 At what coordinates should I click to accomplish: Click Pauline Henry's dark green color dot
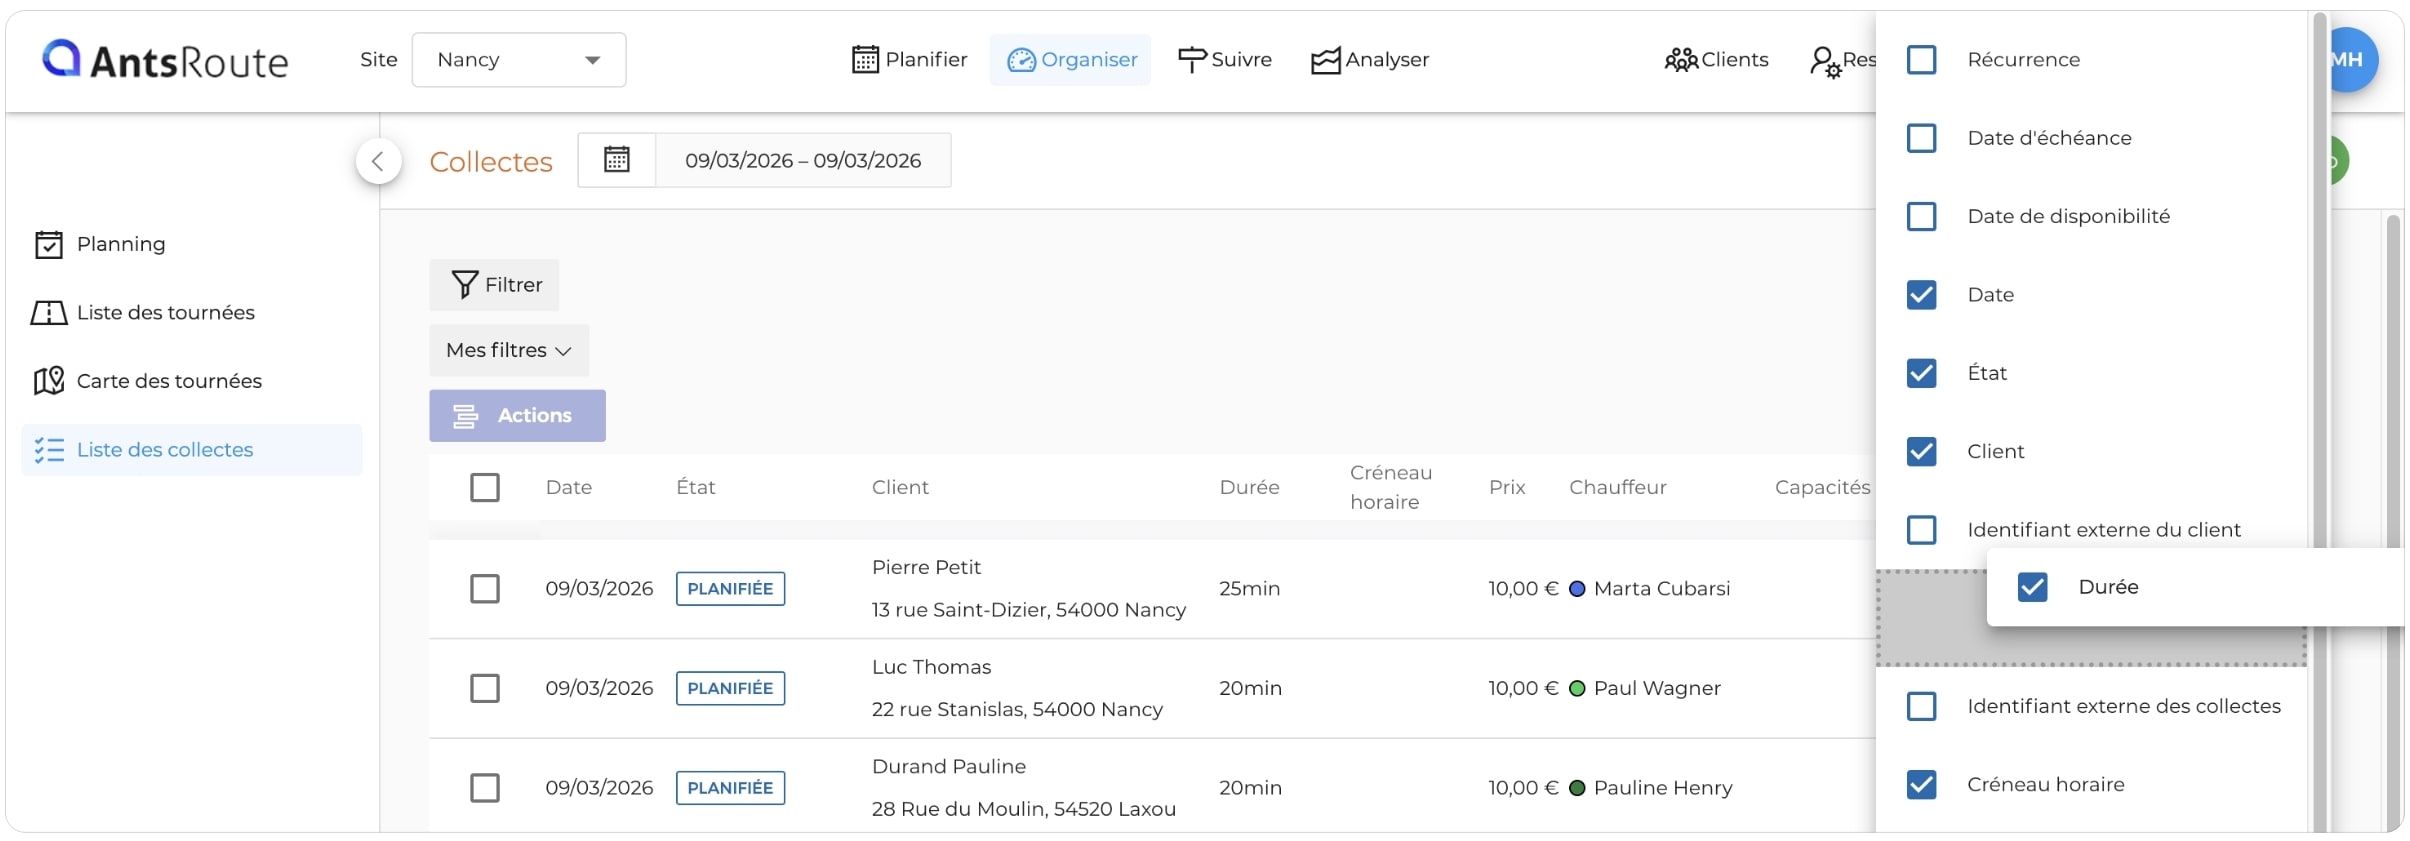click(x=1577, y=788)
